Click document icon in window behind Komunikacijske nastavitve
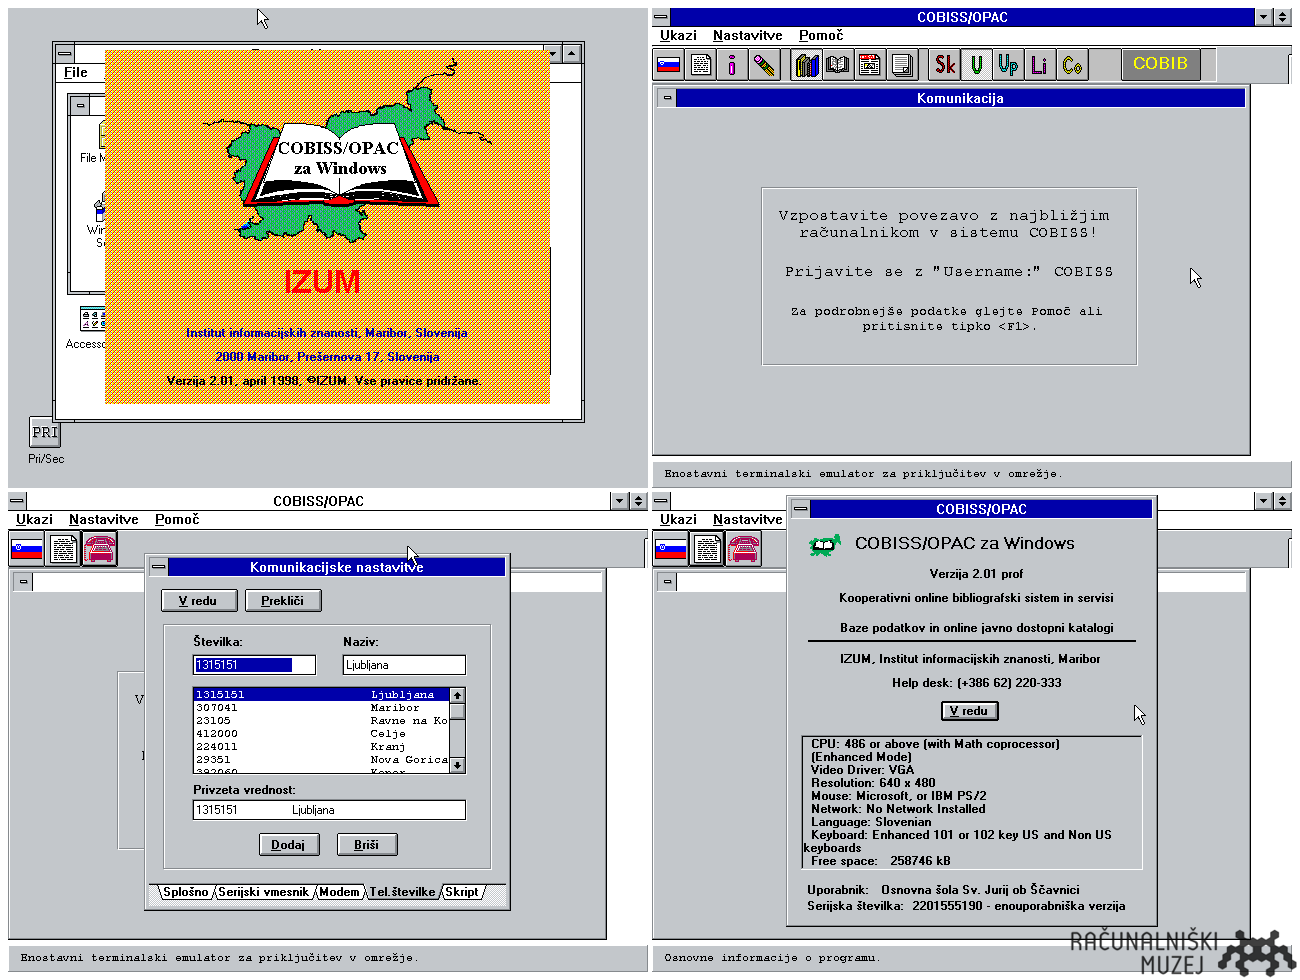 click(x=63, y=549)
